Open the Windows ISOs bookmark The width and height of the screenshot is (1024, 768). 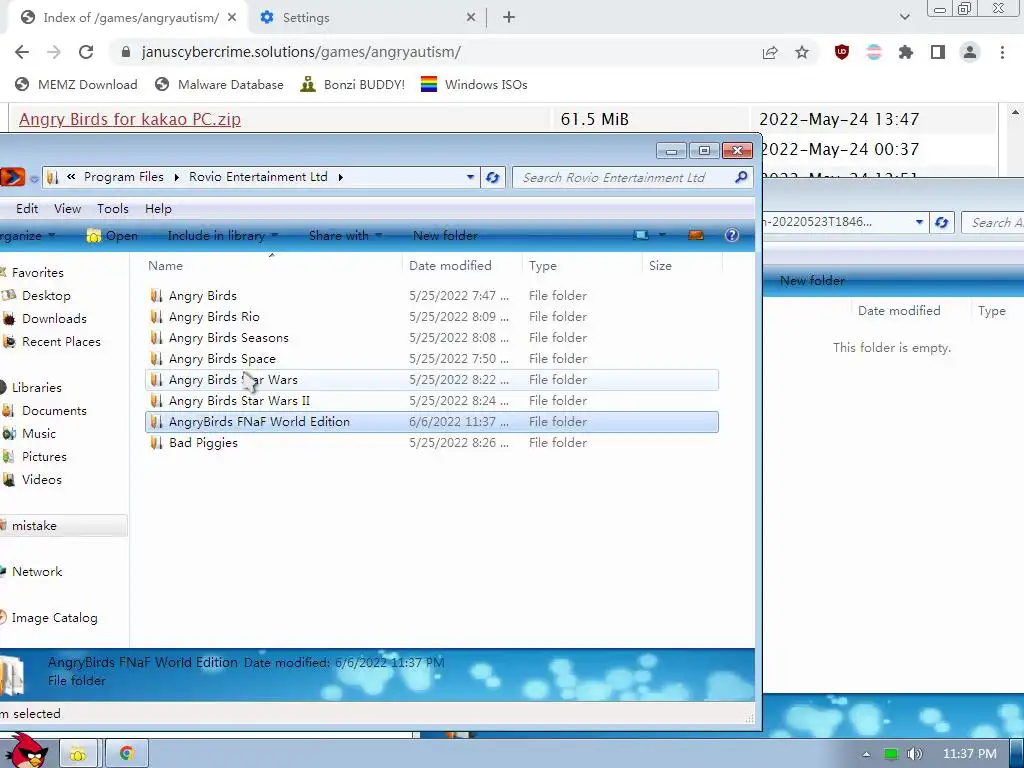point(474,85)
